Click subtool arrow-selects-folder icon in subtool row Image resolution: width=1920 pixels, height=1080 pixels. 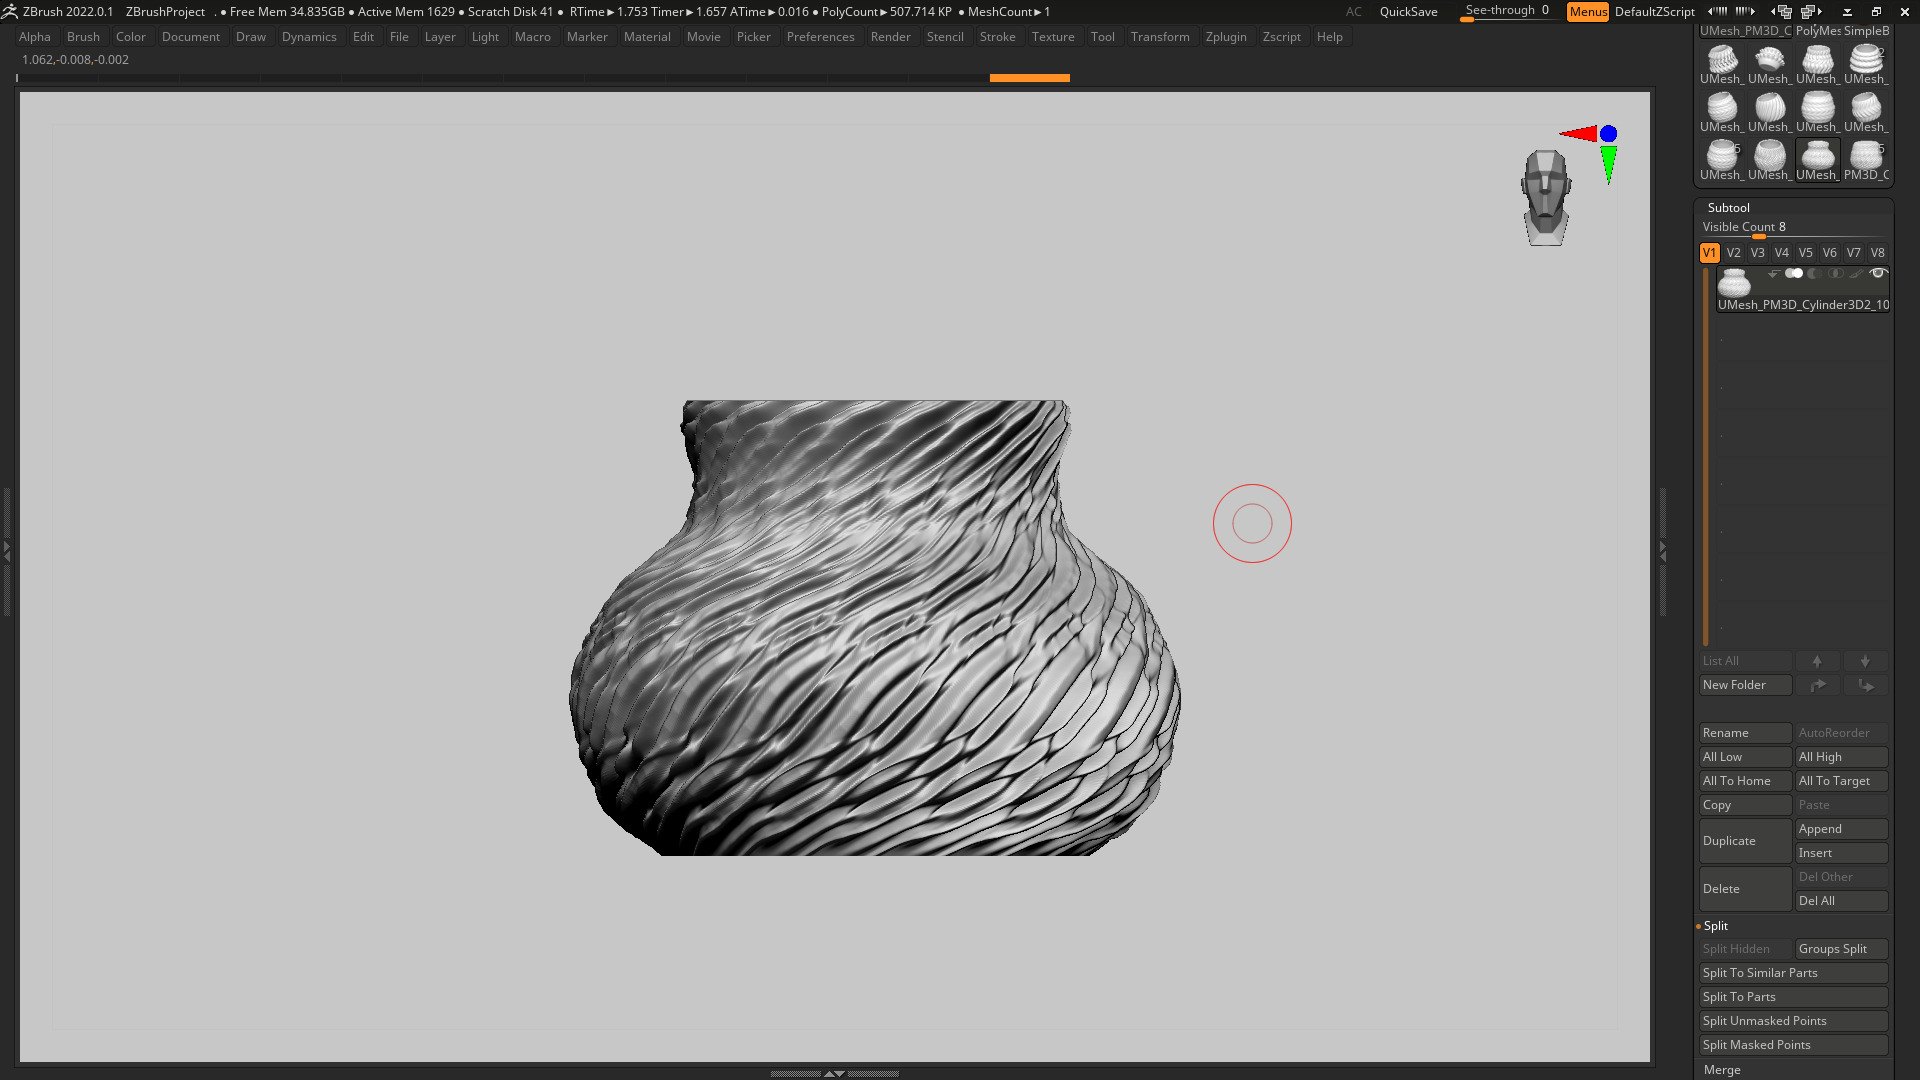(x=1773, y=273)
